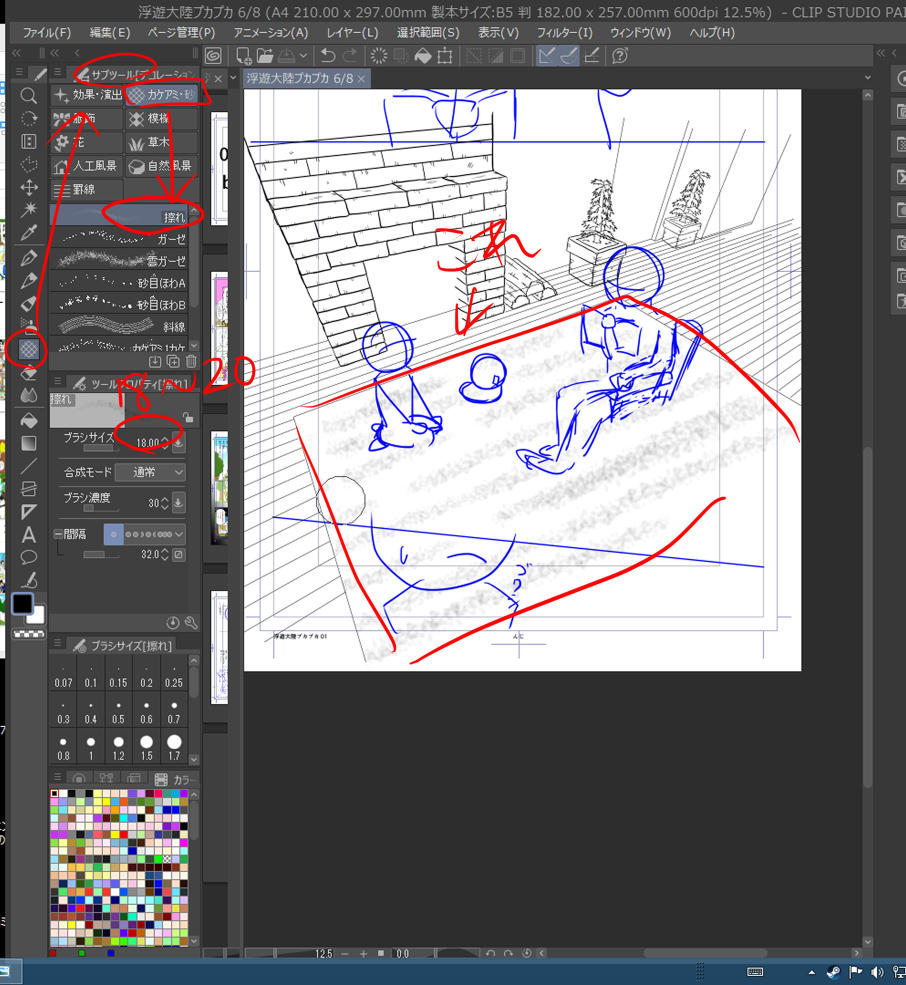Open the レイヤー(L) menu
Image resolution: width=906 pixels, height=985 pixels.
pos(352,32)
